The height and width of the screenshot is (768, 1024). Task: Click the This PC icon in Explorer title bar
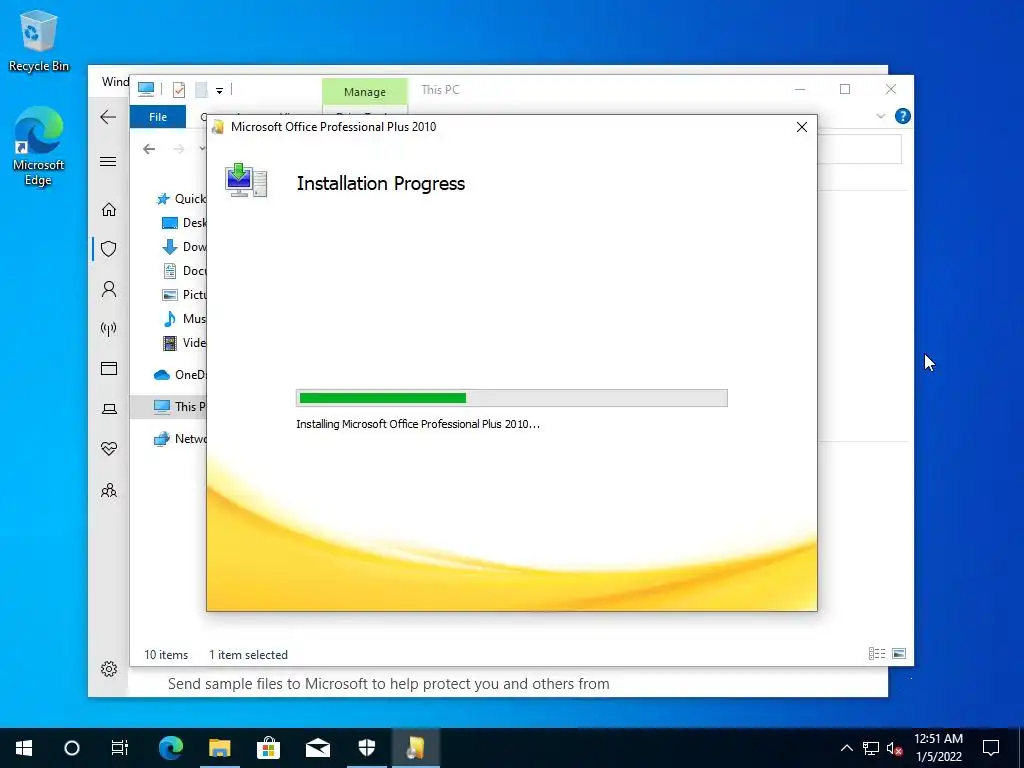(x=146, y=89)
